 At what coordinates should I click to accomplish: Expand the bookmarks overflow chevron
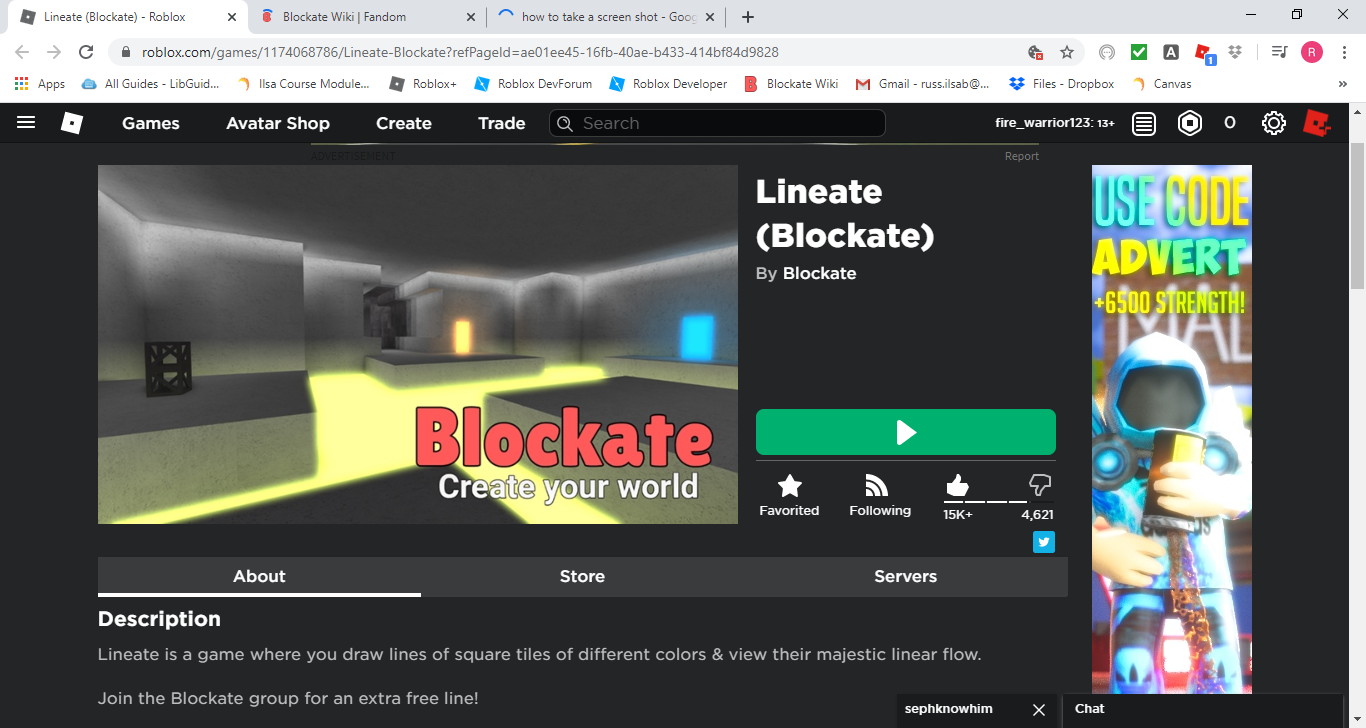1343,84
